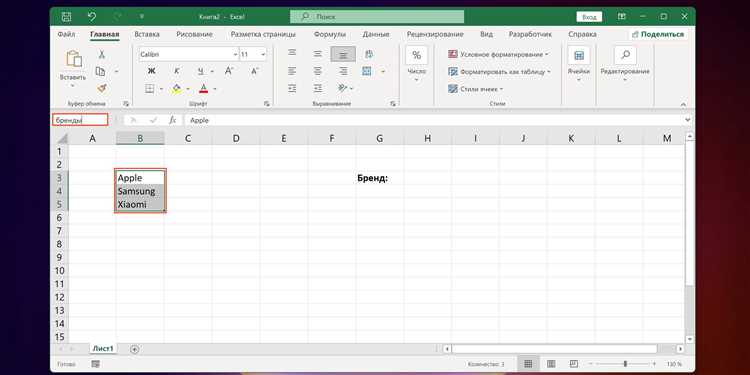This screenshot has width=750, height=375.
Task: Apply the yellow fill color bucket
Action: [x=176, y=89]
